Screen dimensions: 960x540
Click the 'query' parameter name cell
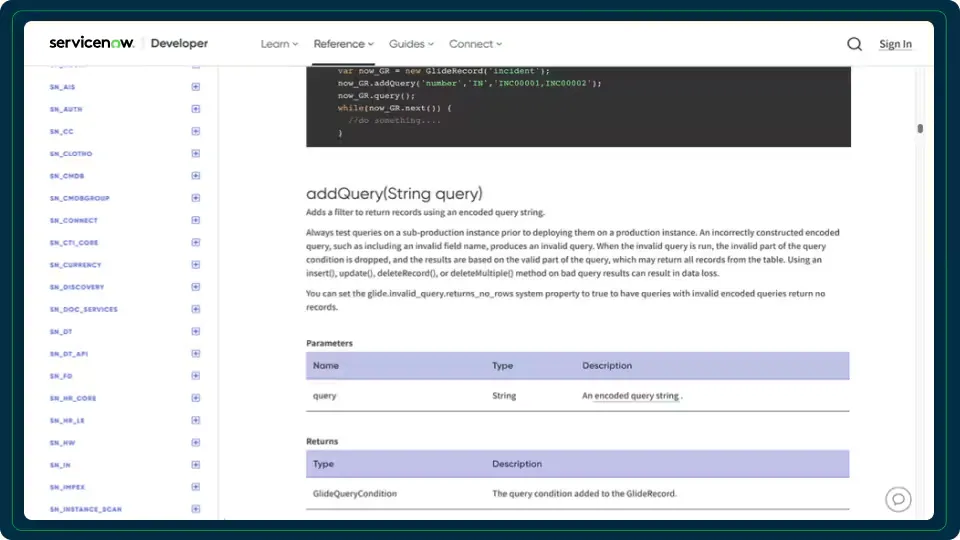coord(324,396)
